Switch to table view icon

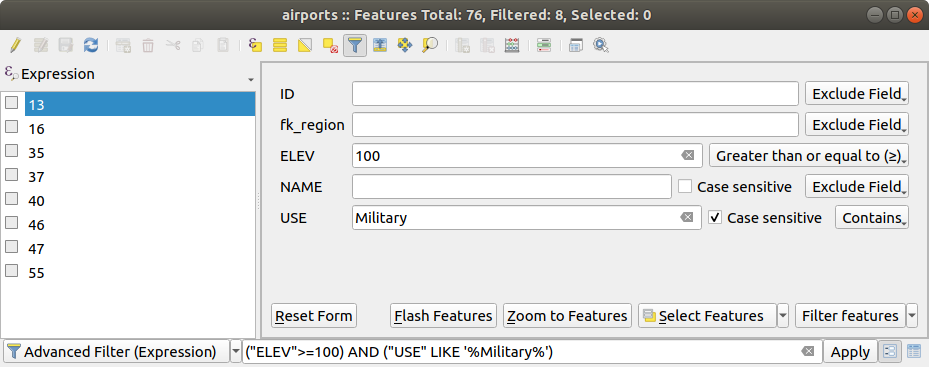914,352
